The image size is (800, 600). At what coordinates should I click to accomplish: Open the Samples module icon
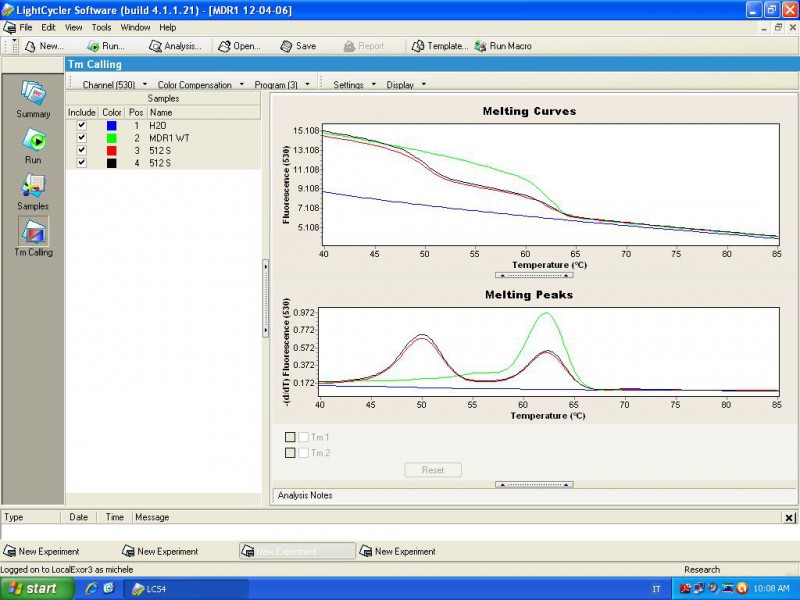click(x=33, y=187)
